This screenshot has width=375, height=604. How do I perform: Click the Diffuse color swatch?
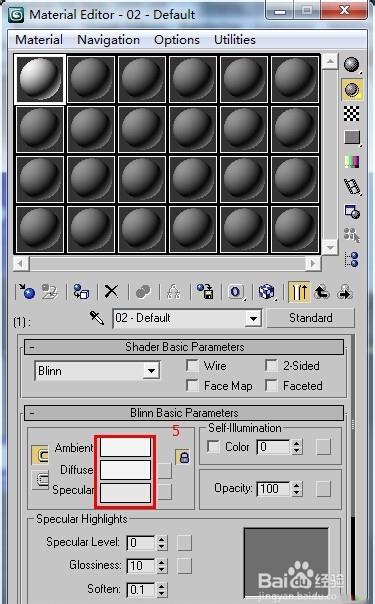click(126, 470)
